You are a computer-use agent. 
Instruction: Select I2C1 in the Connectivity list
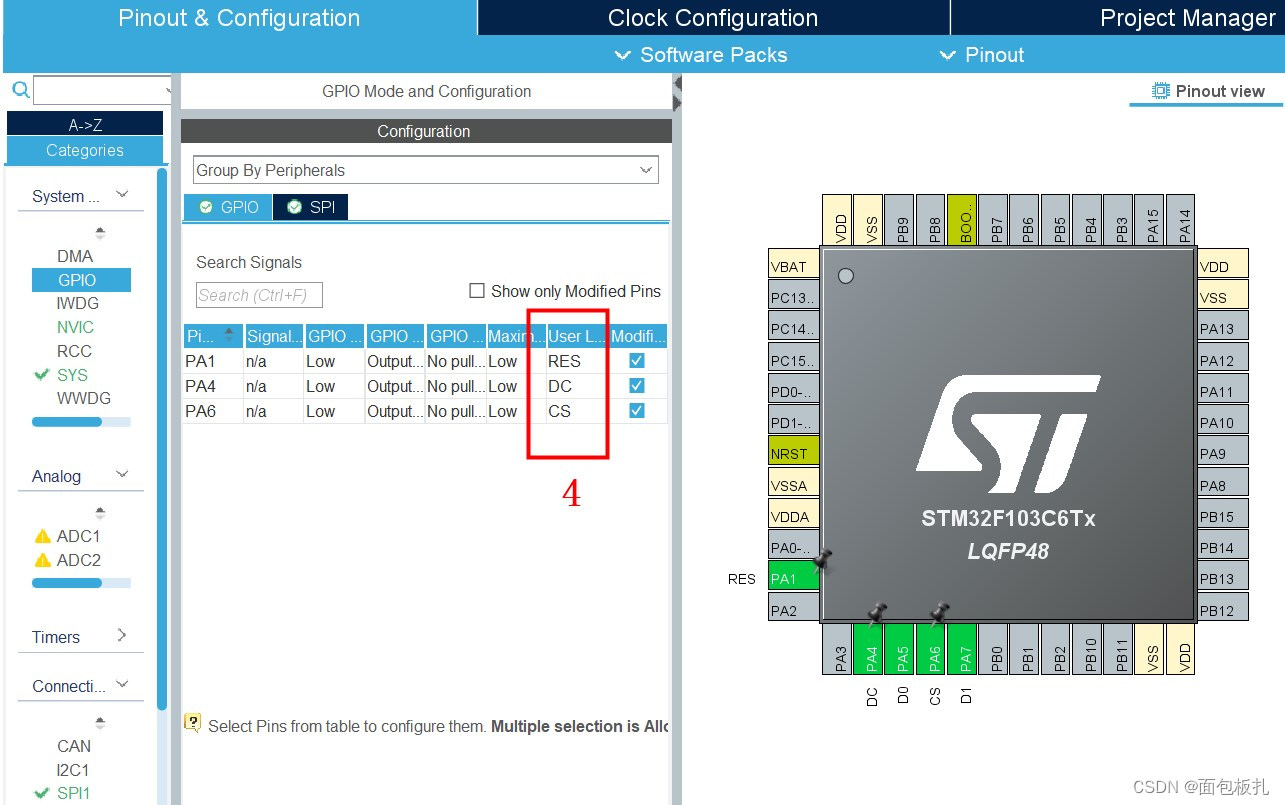tap(73, 770)
